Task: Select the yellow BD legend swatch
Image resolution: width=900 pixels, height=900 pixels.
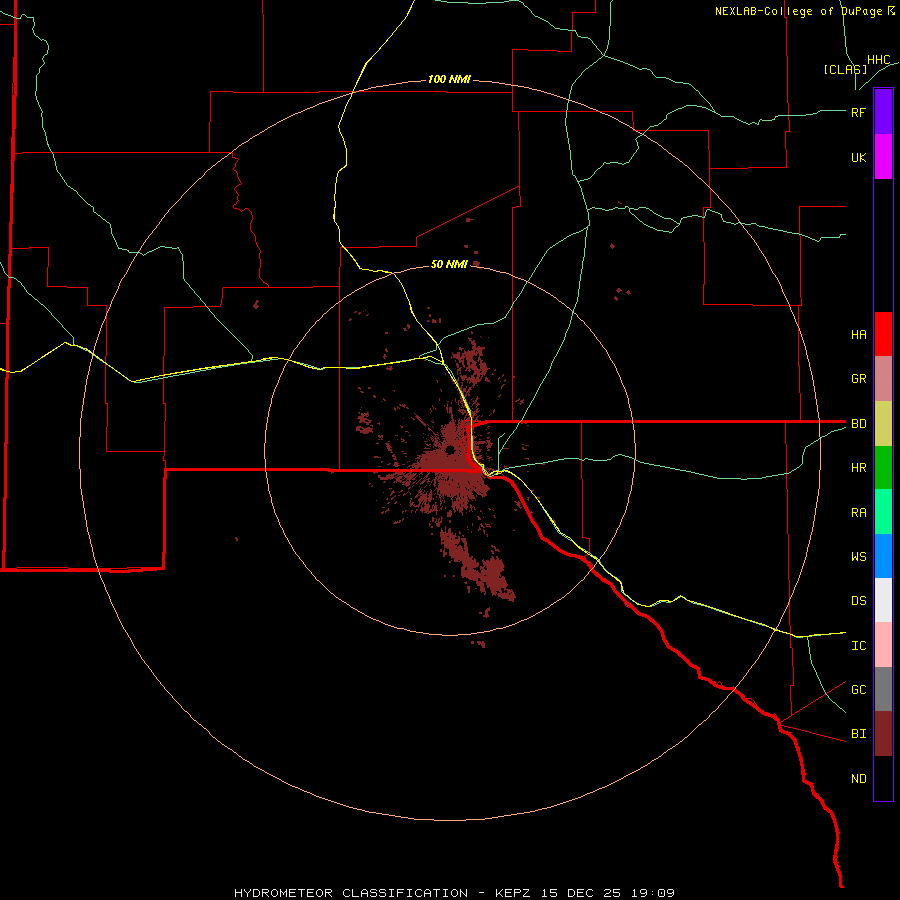Action: (x=883, y=424)
